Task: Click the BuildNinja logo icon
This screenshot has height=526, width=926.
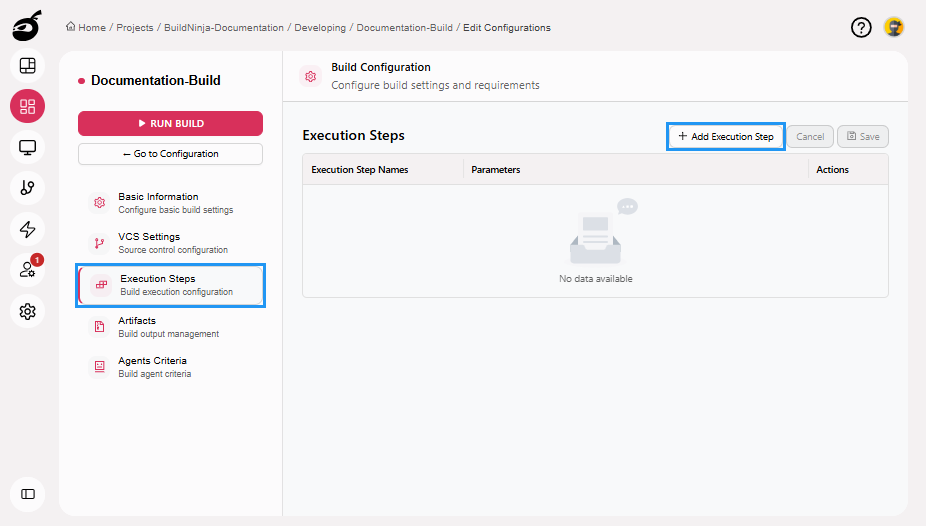Action: click(27, 25)
